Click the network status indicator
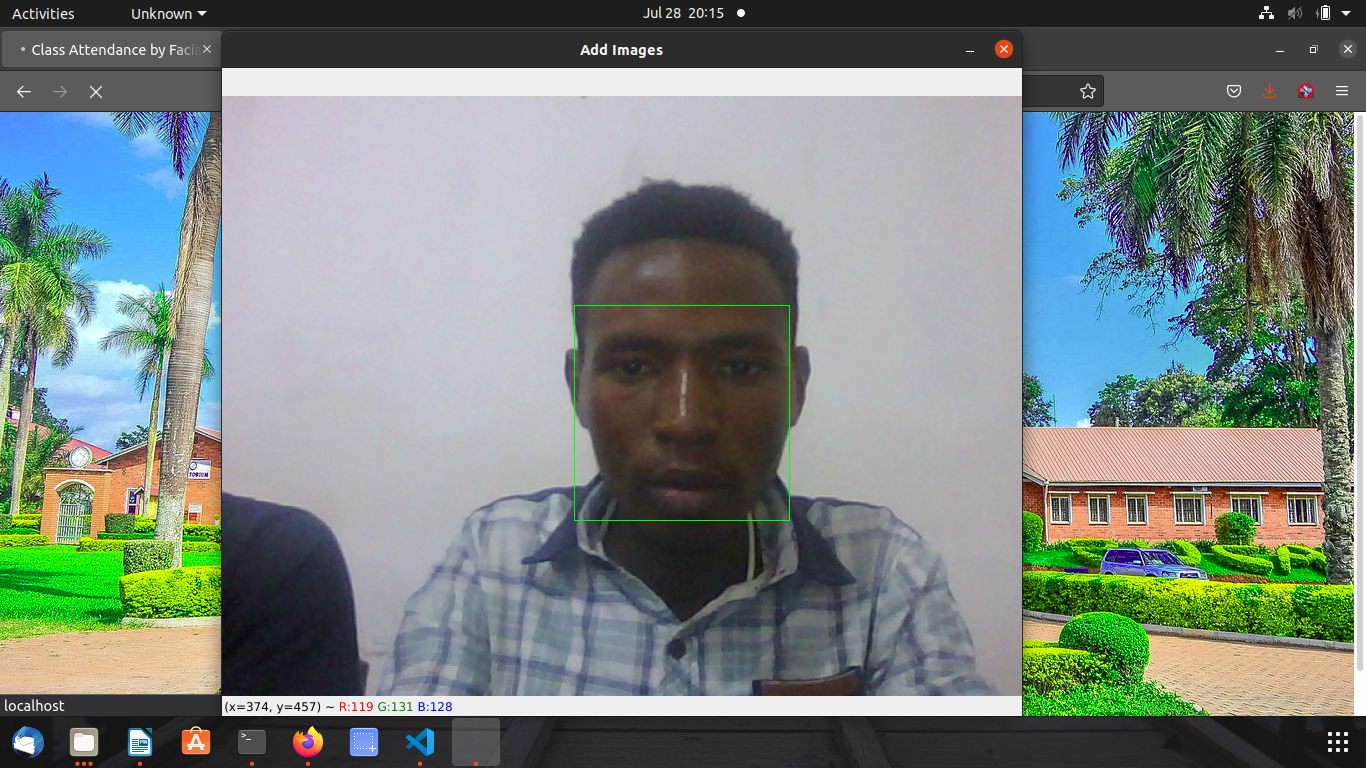 click(1266, 13)
